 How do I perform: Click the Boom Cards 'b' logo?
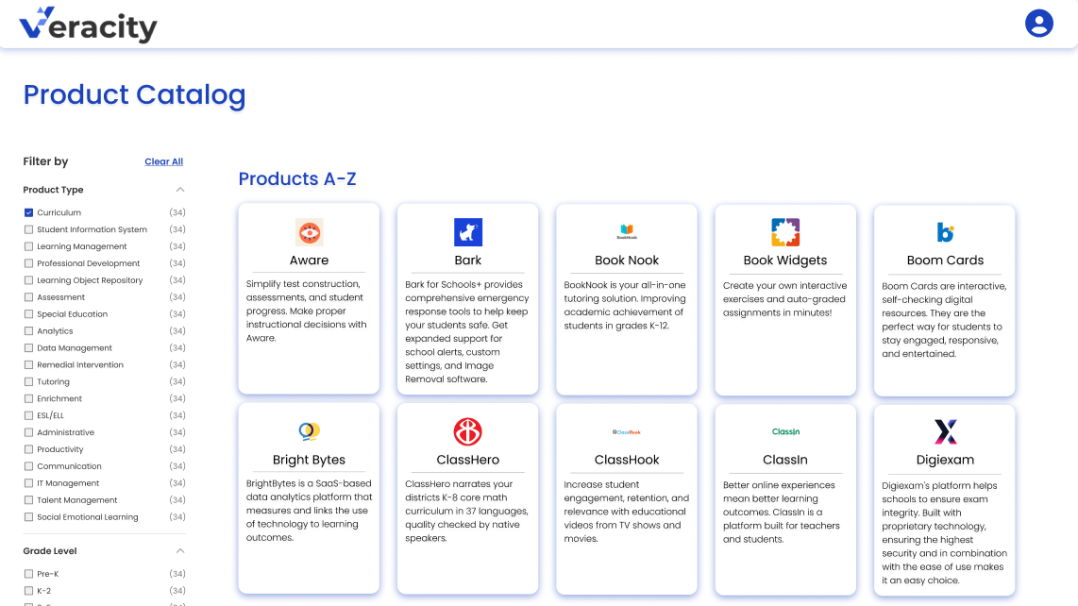point(945,232)
